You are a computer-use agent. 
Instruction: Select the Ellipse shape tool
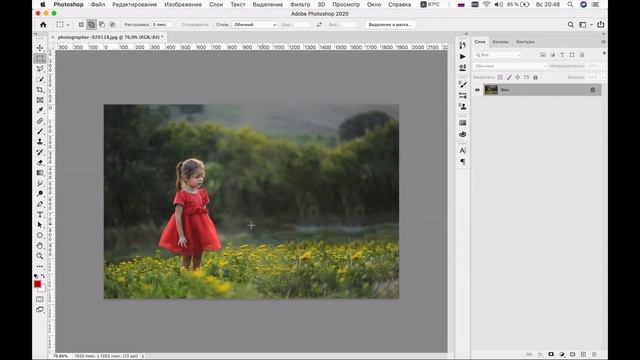(40, 235)
